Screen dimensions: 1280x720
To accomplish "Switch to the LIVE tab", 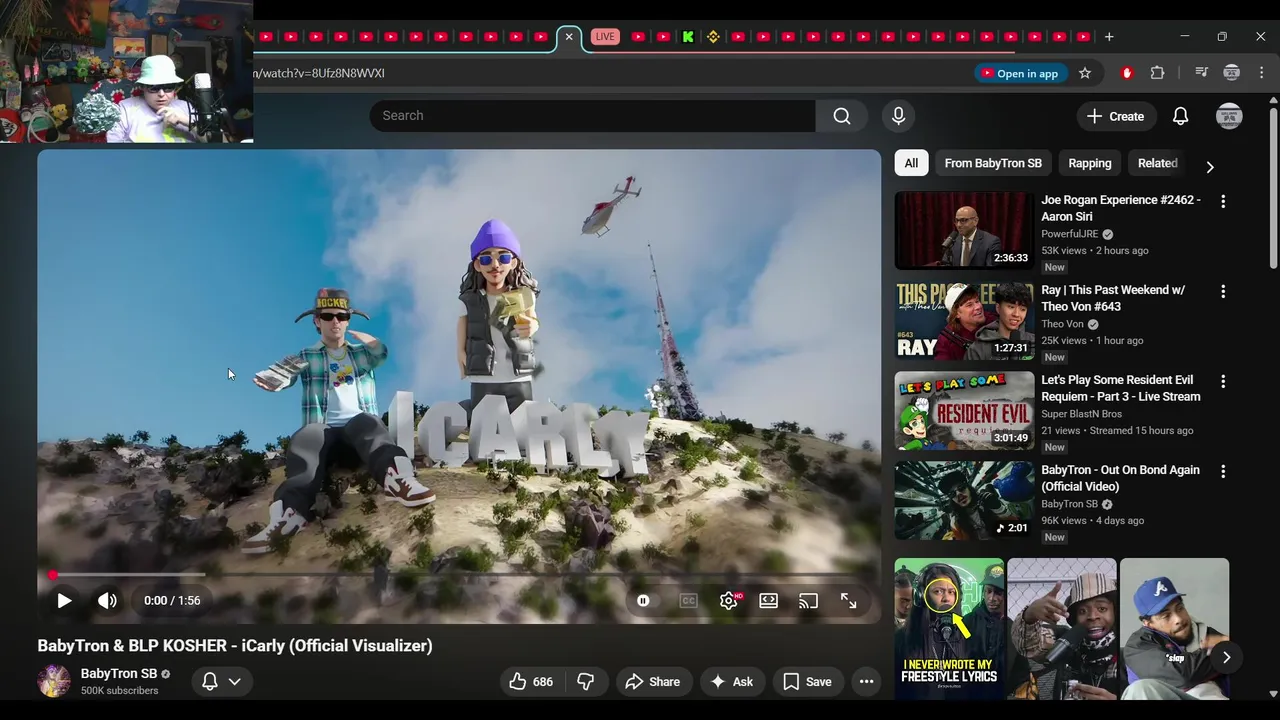I will [605, 37].
